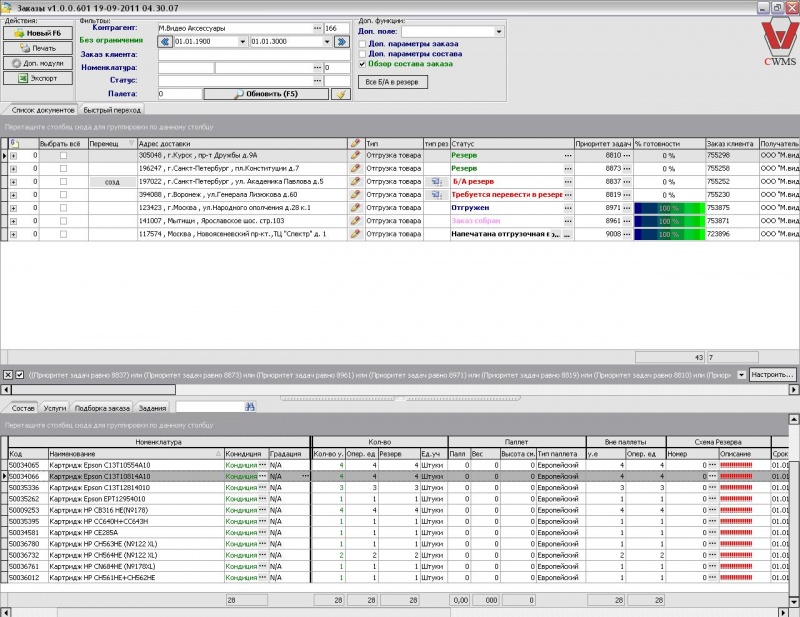The width and height of the screenshot is (800, 617).
Task: Check selection box for Мытищи order row
Action: click(x=63, y=220)
